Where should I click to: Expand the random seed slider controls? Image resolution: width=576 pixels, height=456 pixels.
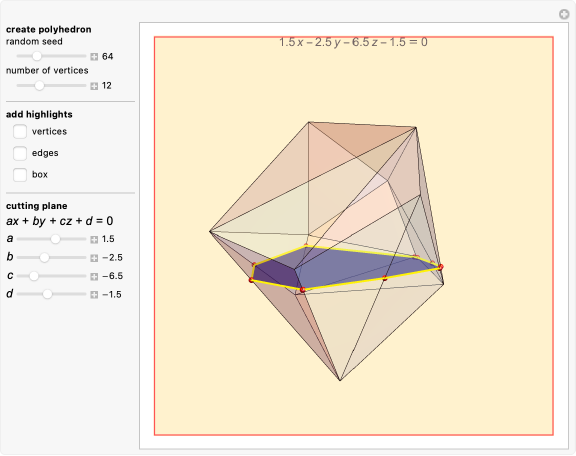pyautogui.click(x=94, y=57)
